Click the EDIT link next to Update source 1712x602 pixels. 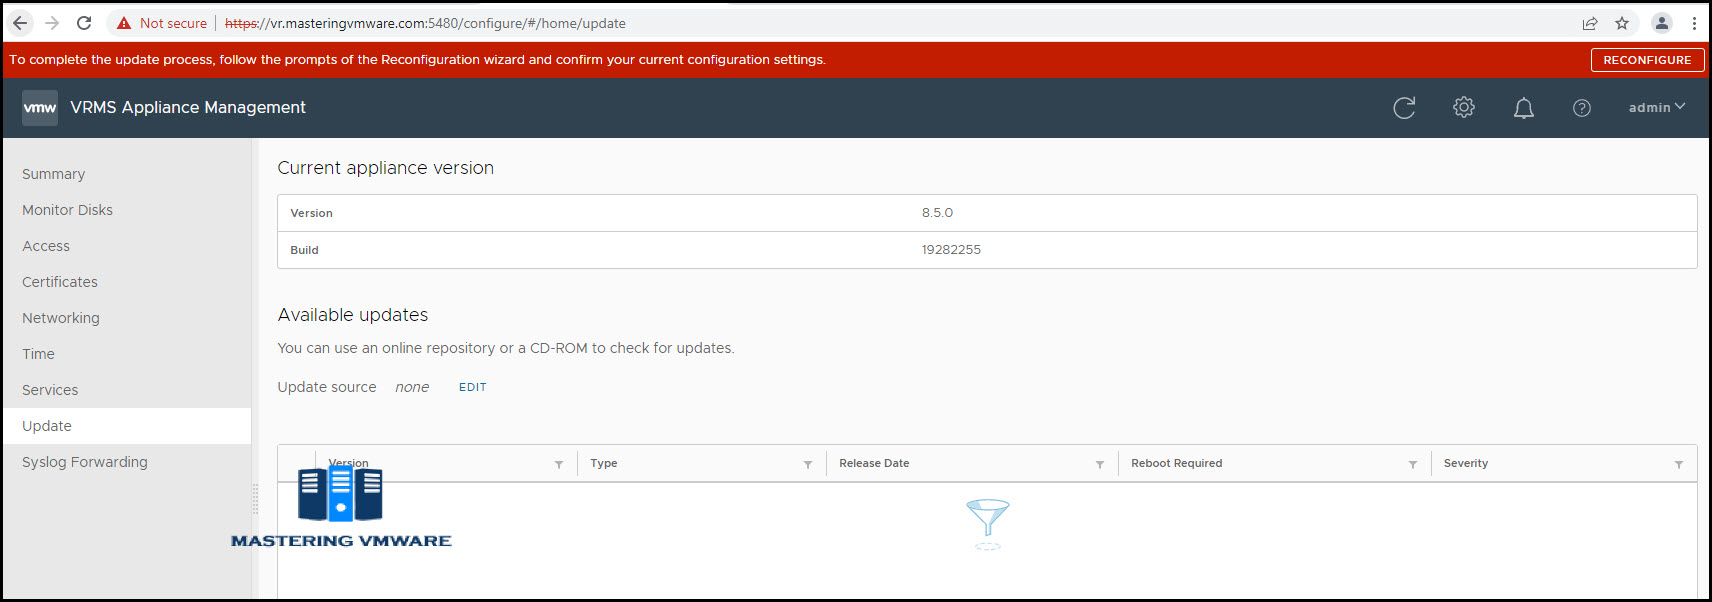pos(473,387)
